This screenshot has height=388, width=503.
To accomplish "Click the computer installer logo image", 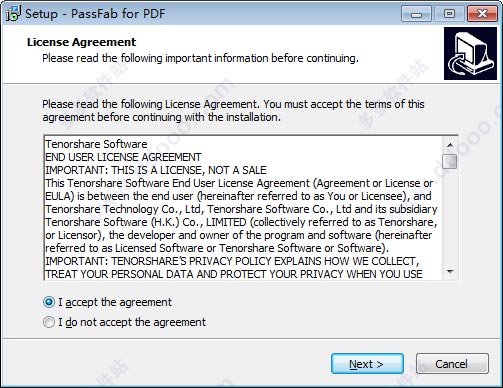I will click(470, 54).
